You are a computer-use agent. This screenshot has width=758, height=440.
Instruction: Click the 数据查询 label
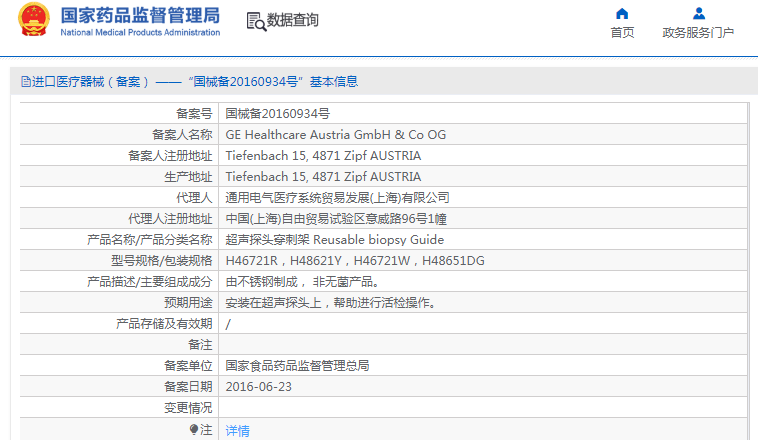292,20
